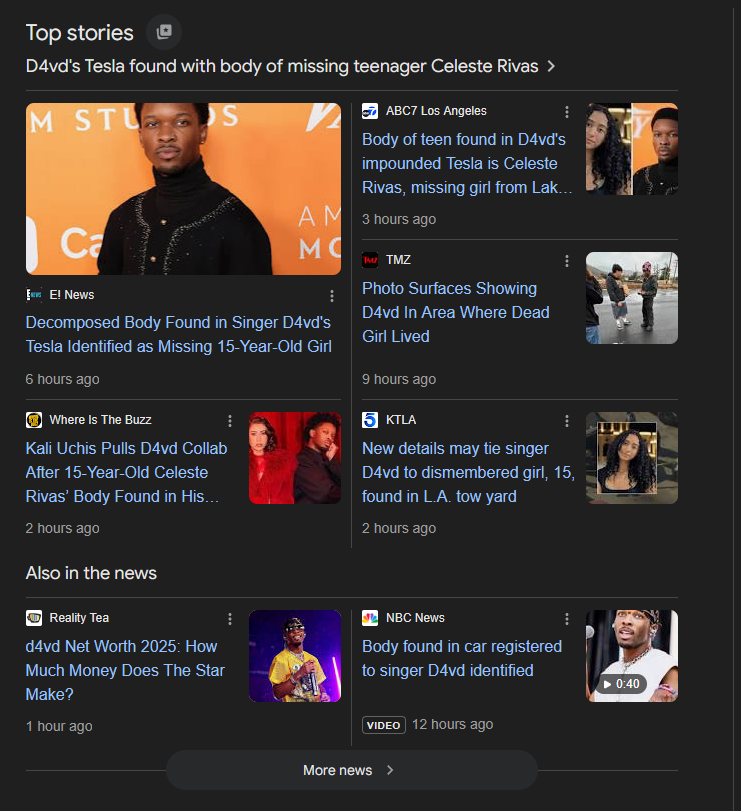Open the TMZ story more options menu

point(567,261)
